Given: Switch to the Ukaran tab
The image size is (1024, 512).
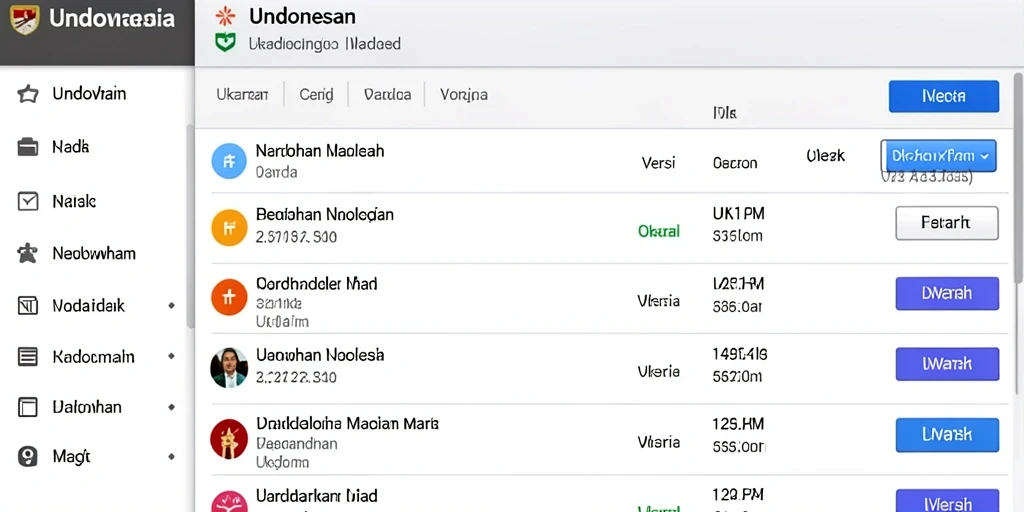Looking at the screenshot, I should [242, 95].
